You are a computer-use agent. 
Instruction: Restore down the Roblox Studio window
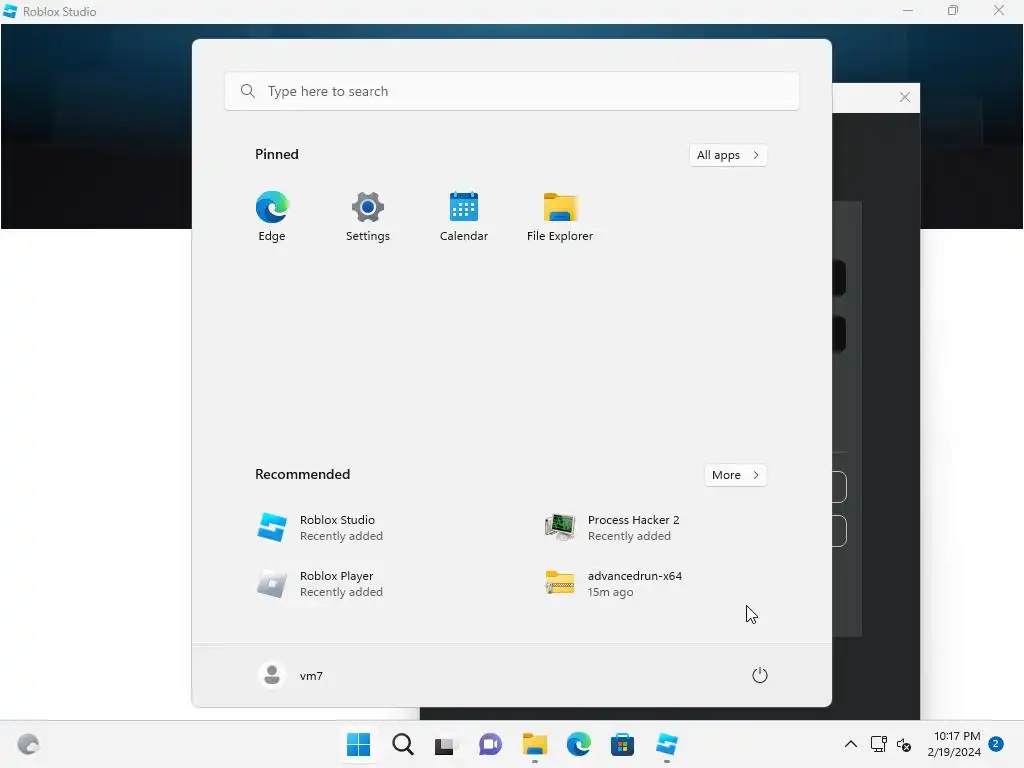coord(953,10)
